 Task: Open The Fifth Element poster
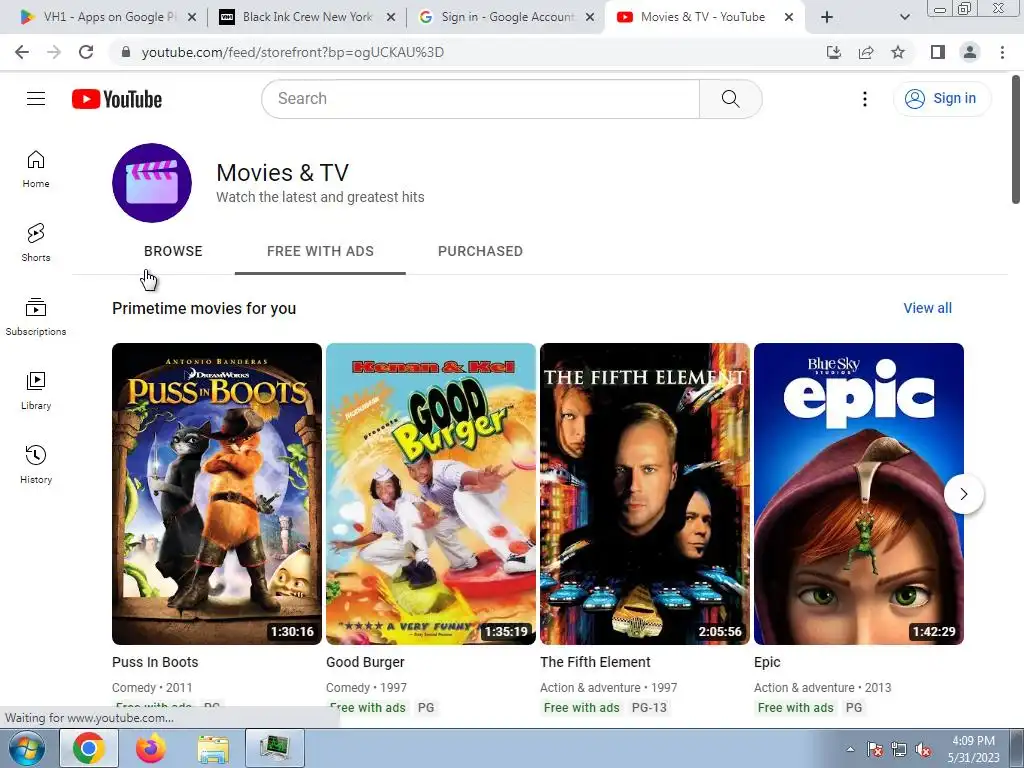645,494
